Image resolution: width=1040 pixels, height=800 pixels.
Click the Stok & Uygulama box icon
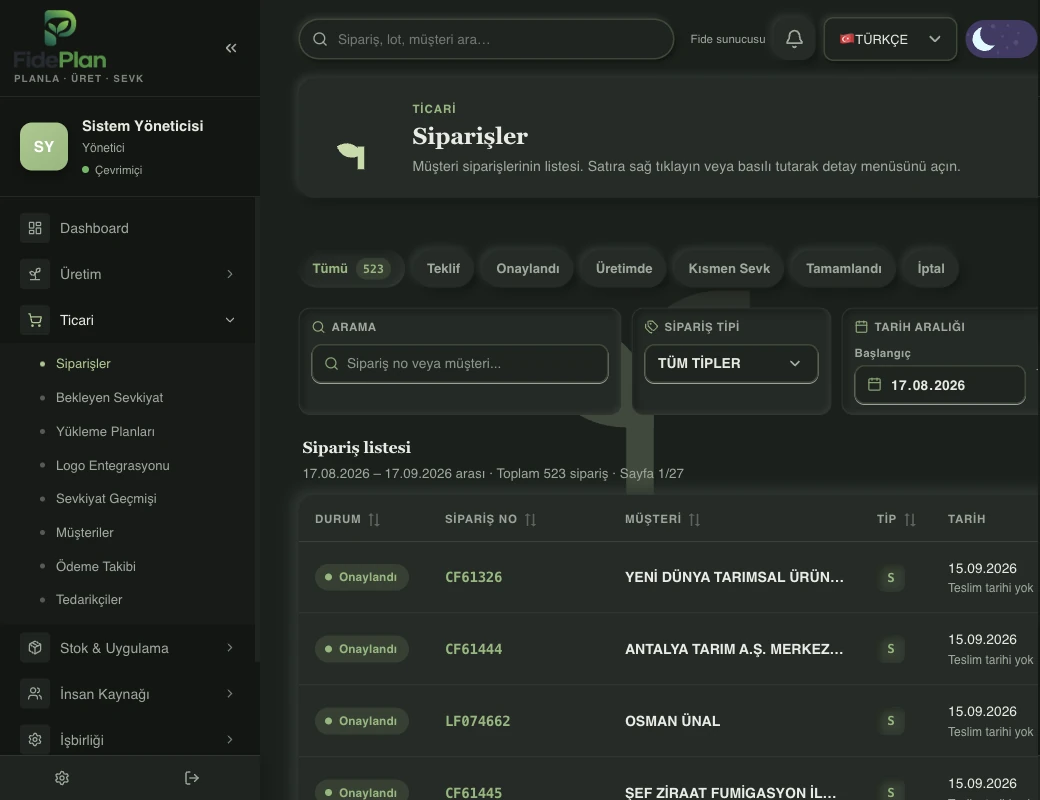coord(35,647)
